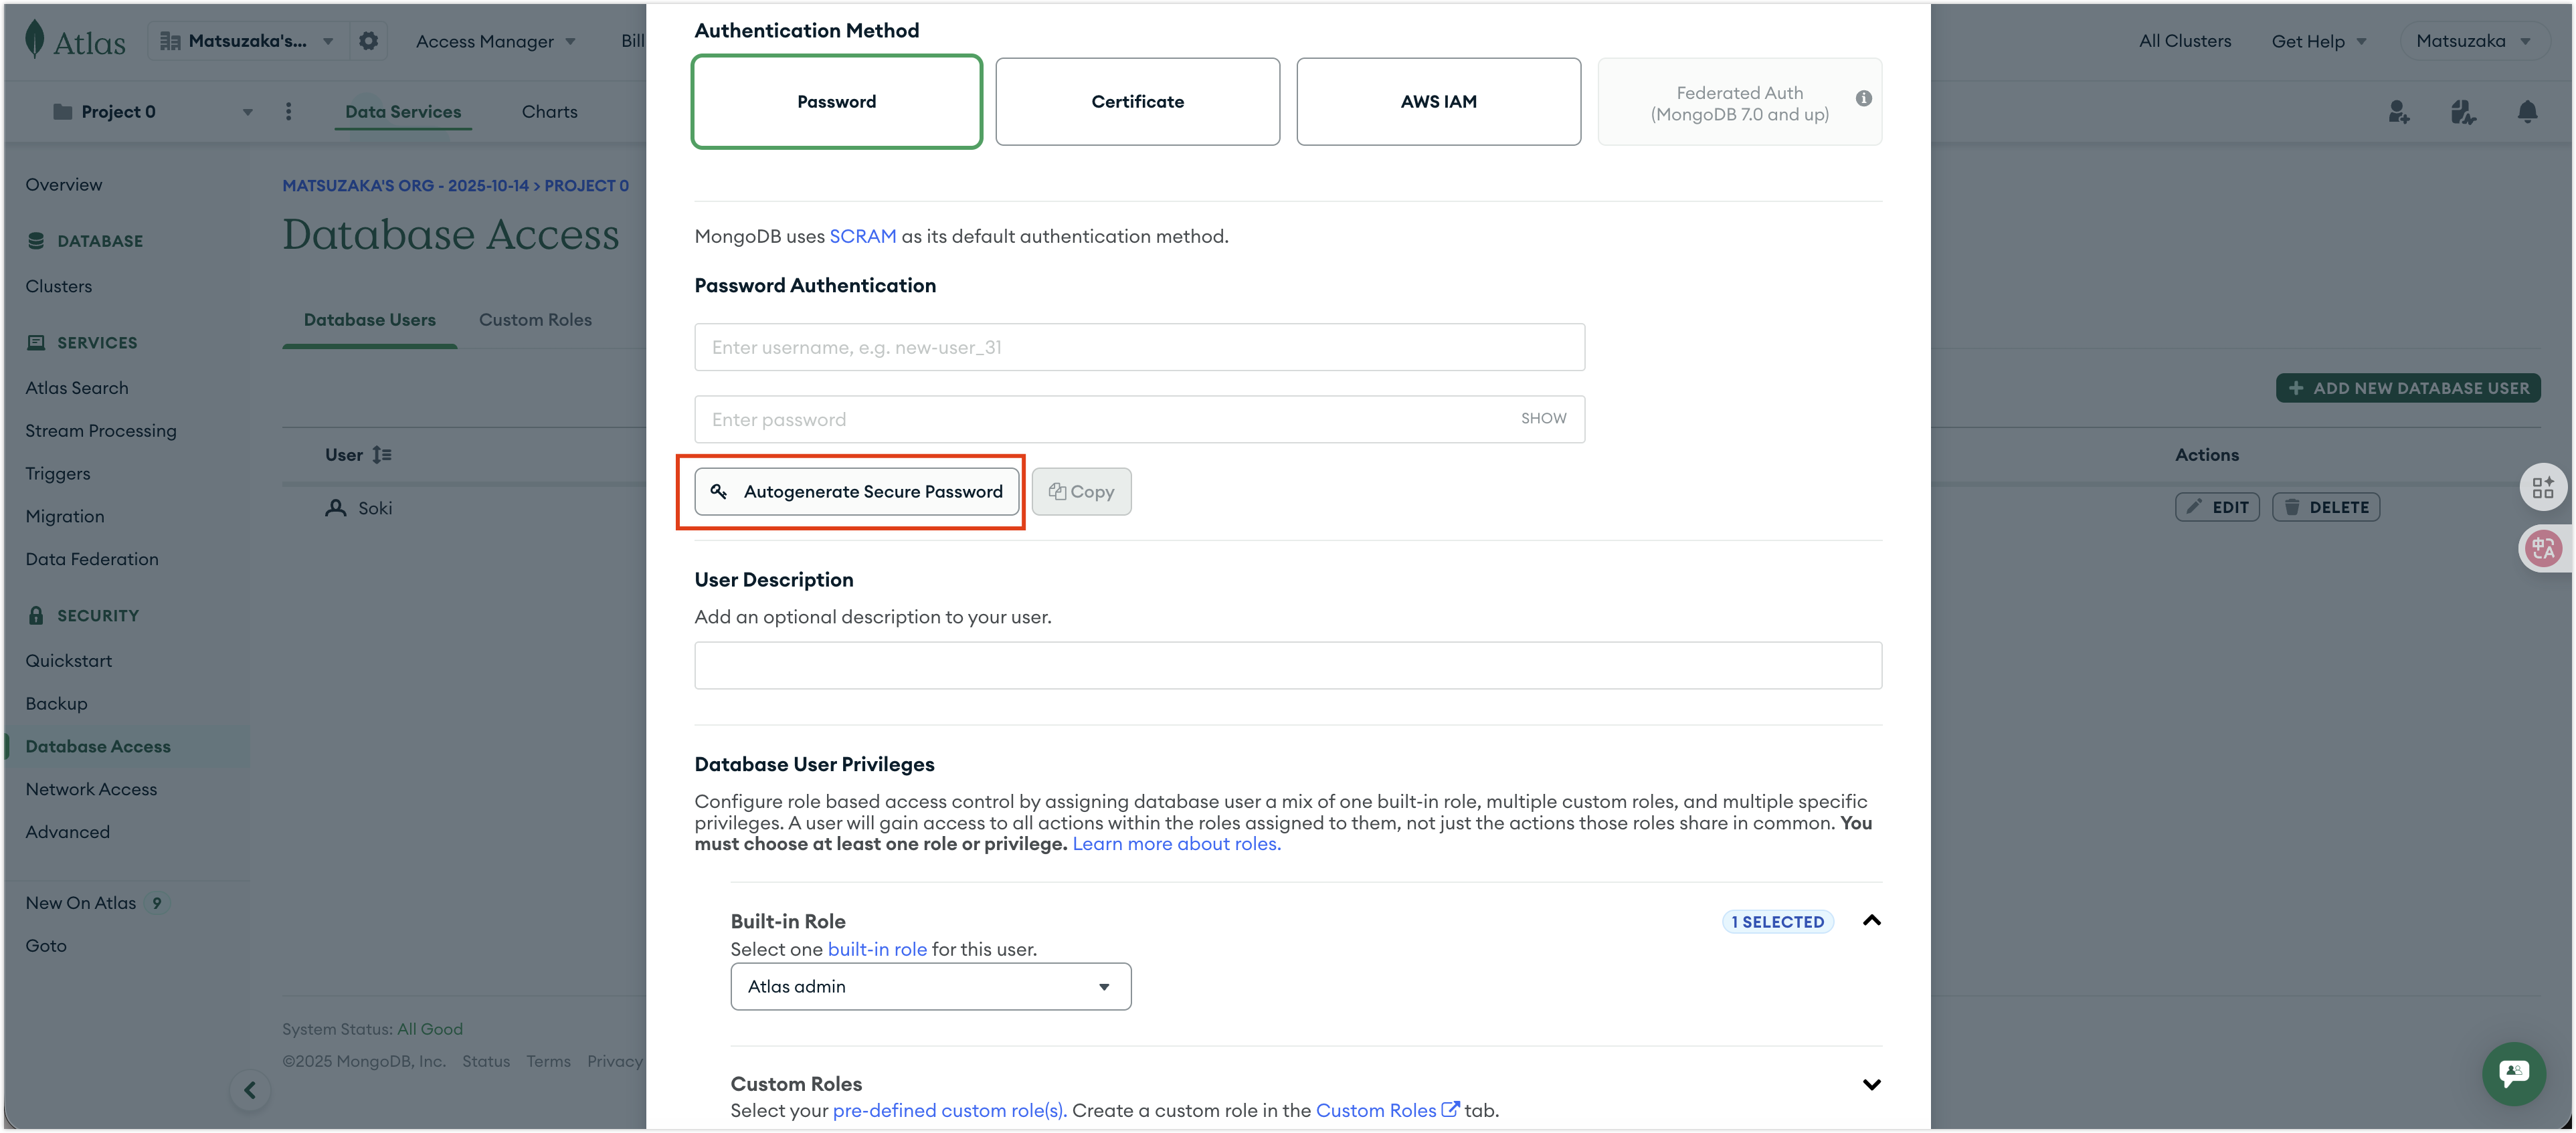
Task: Click the invite user icon
Action: [x=2399, y=112]
